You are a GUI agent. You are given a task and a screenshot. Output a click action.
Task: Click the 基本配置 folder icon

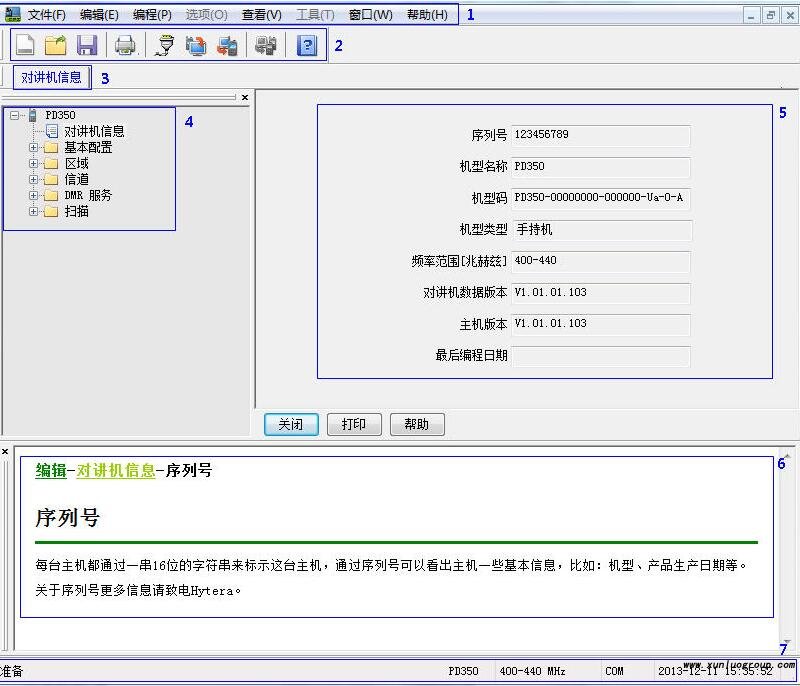[x=51, y=148]
